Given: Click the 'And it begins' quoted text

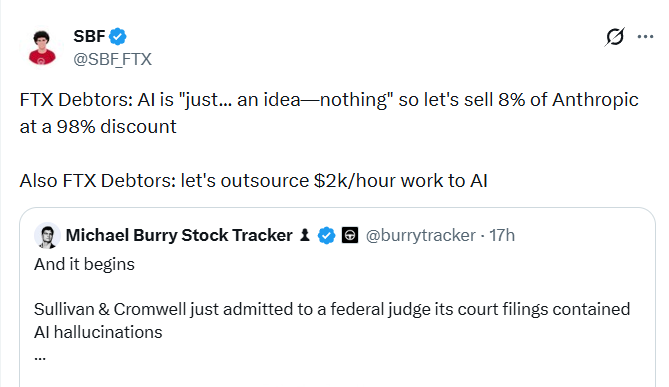Looking at the screenshot, I should 84,265.
